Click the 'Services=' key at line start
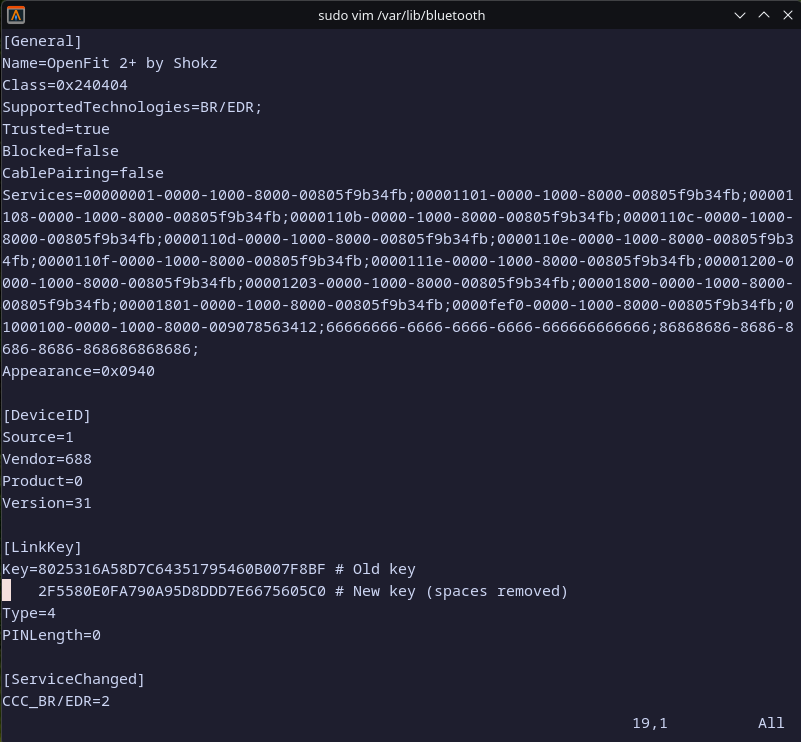The width and height of the screenshot is (801, 742). point(42,195)
